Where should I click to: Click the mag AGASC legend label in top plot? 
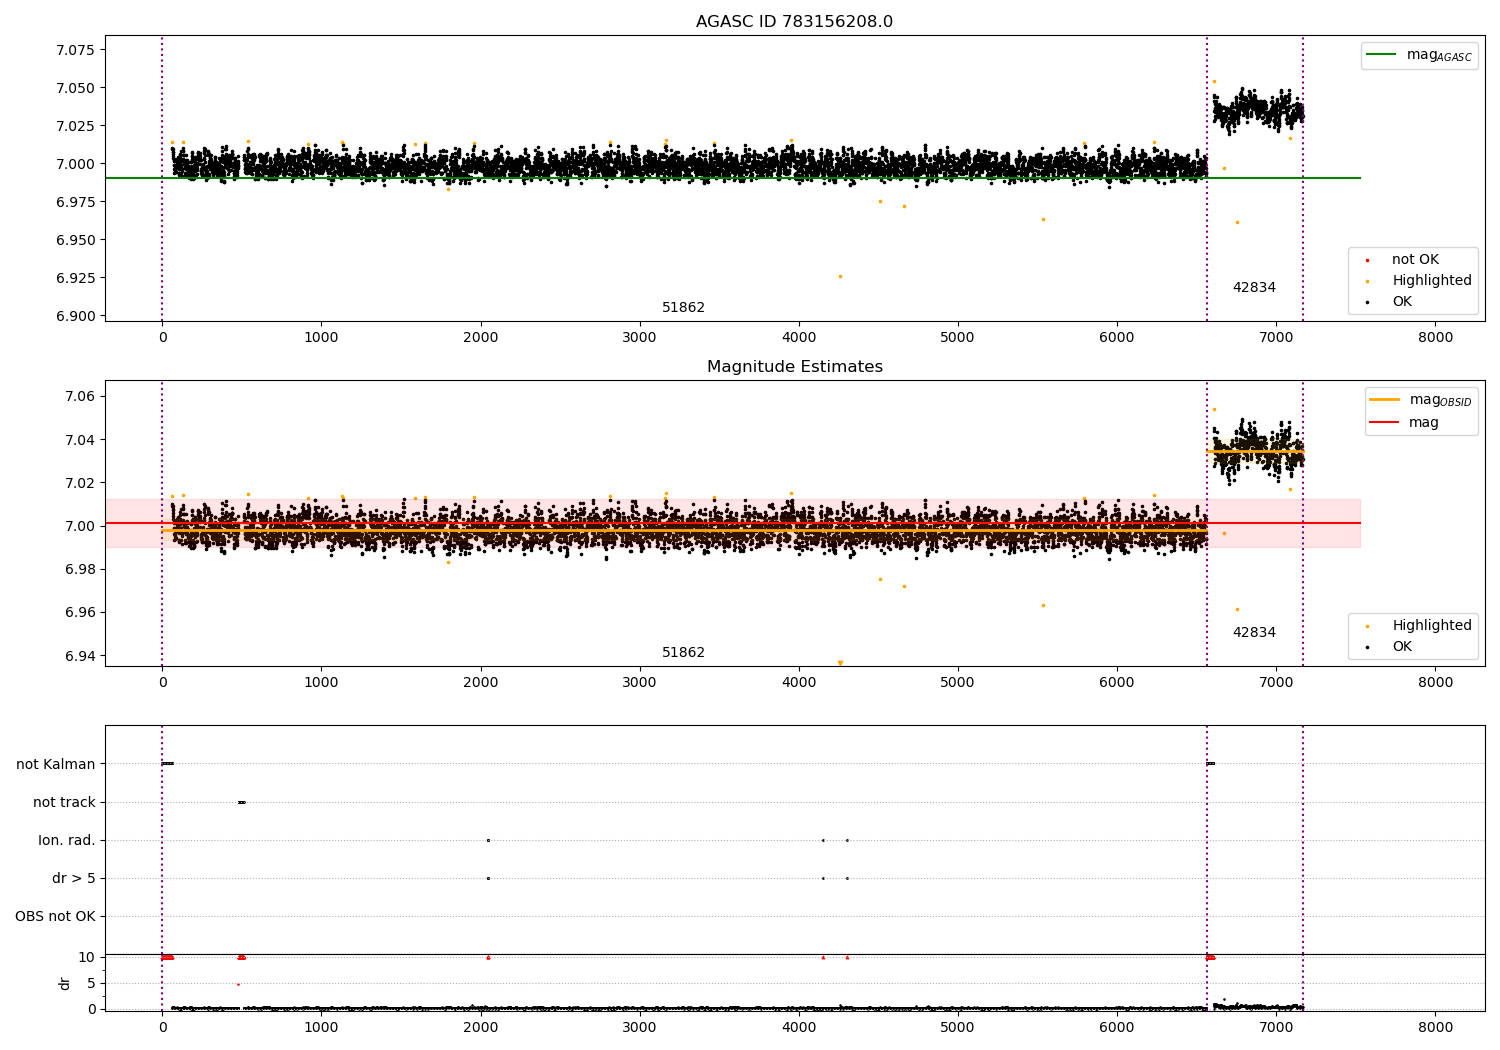[1439, 55]
